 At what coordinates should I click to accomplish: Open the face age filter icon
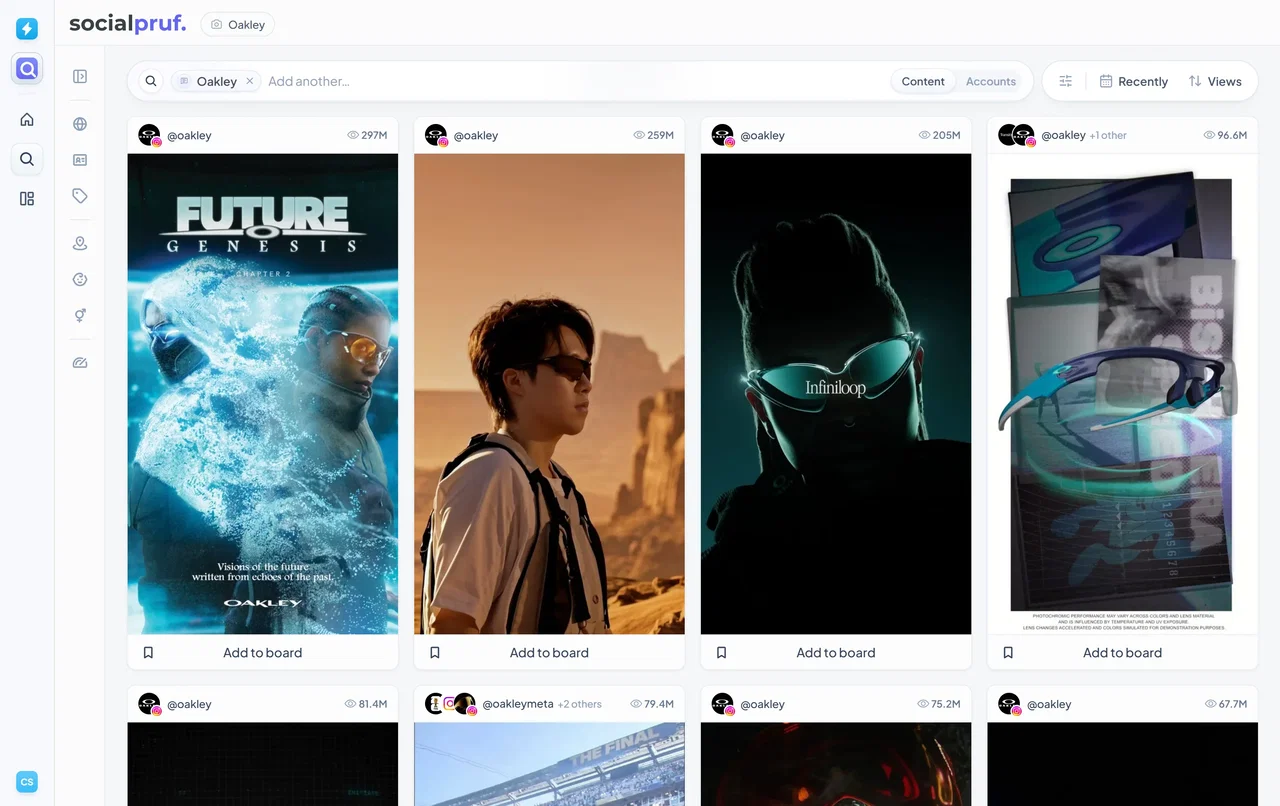coord(80,280)
